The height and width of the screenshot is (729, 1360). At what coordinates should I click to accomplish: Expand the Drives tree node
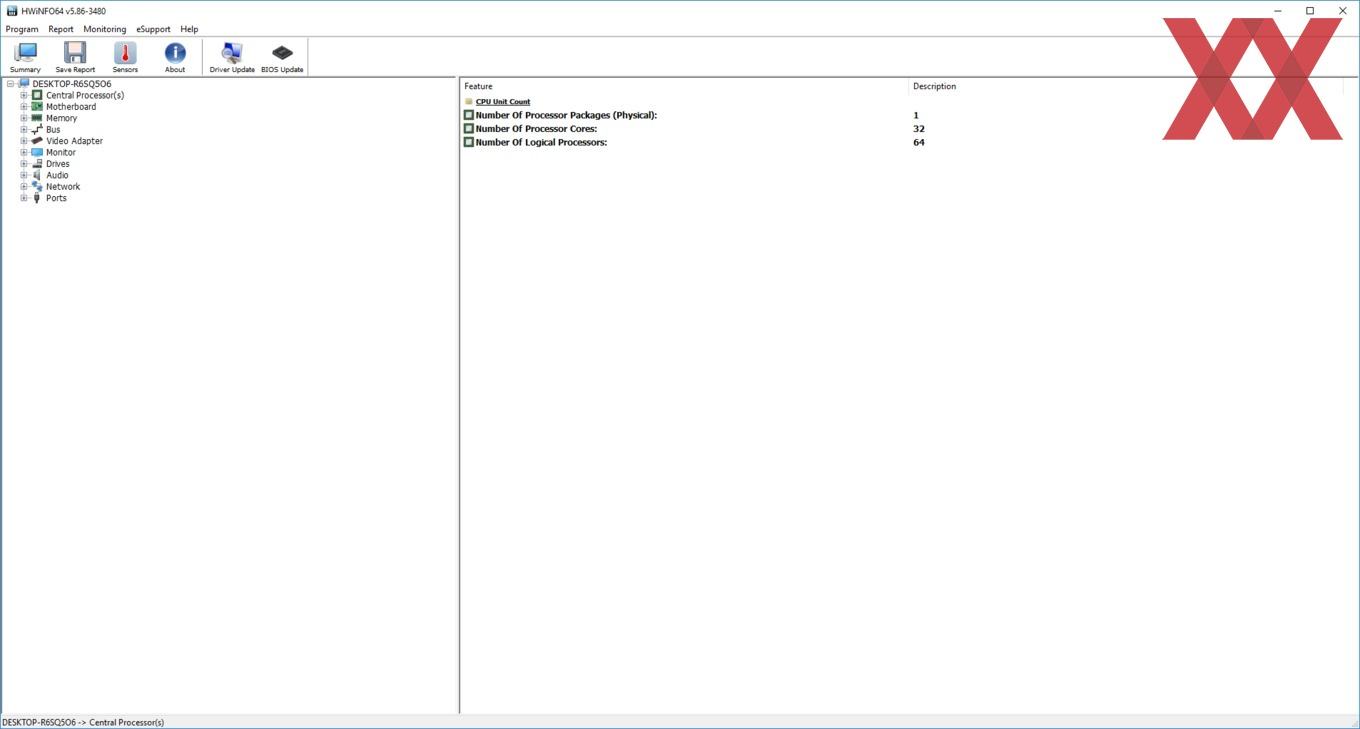tap(24, 164)
